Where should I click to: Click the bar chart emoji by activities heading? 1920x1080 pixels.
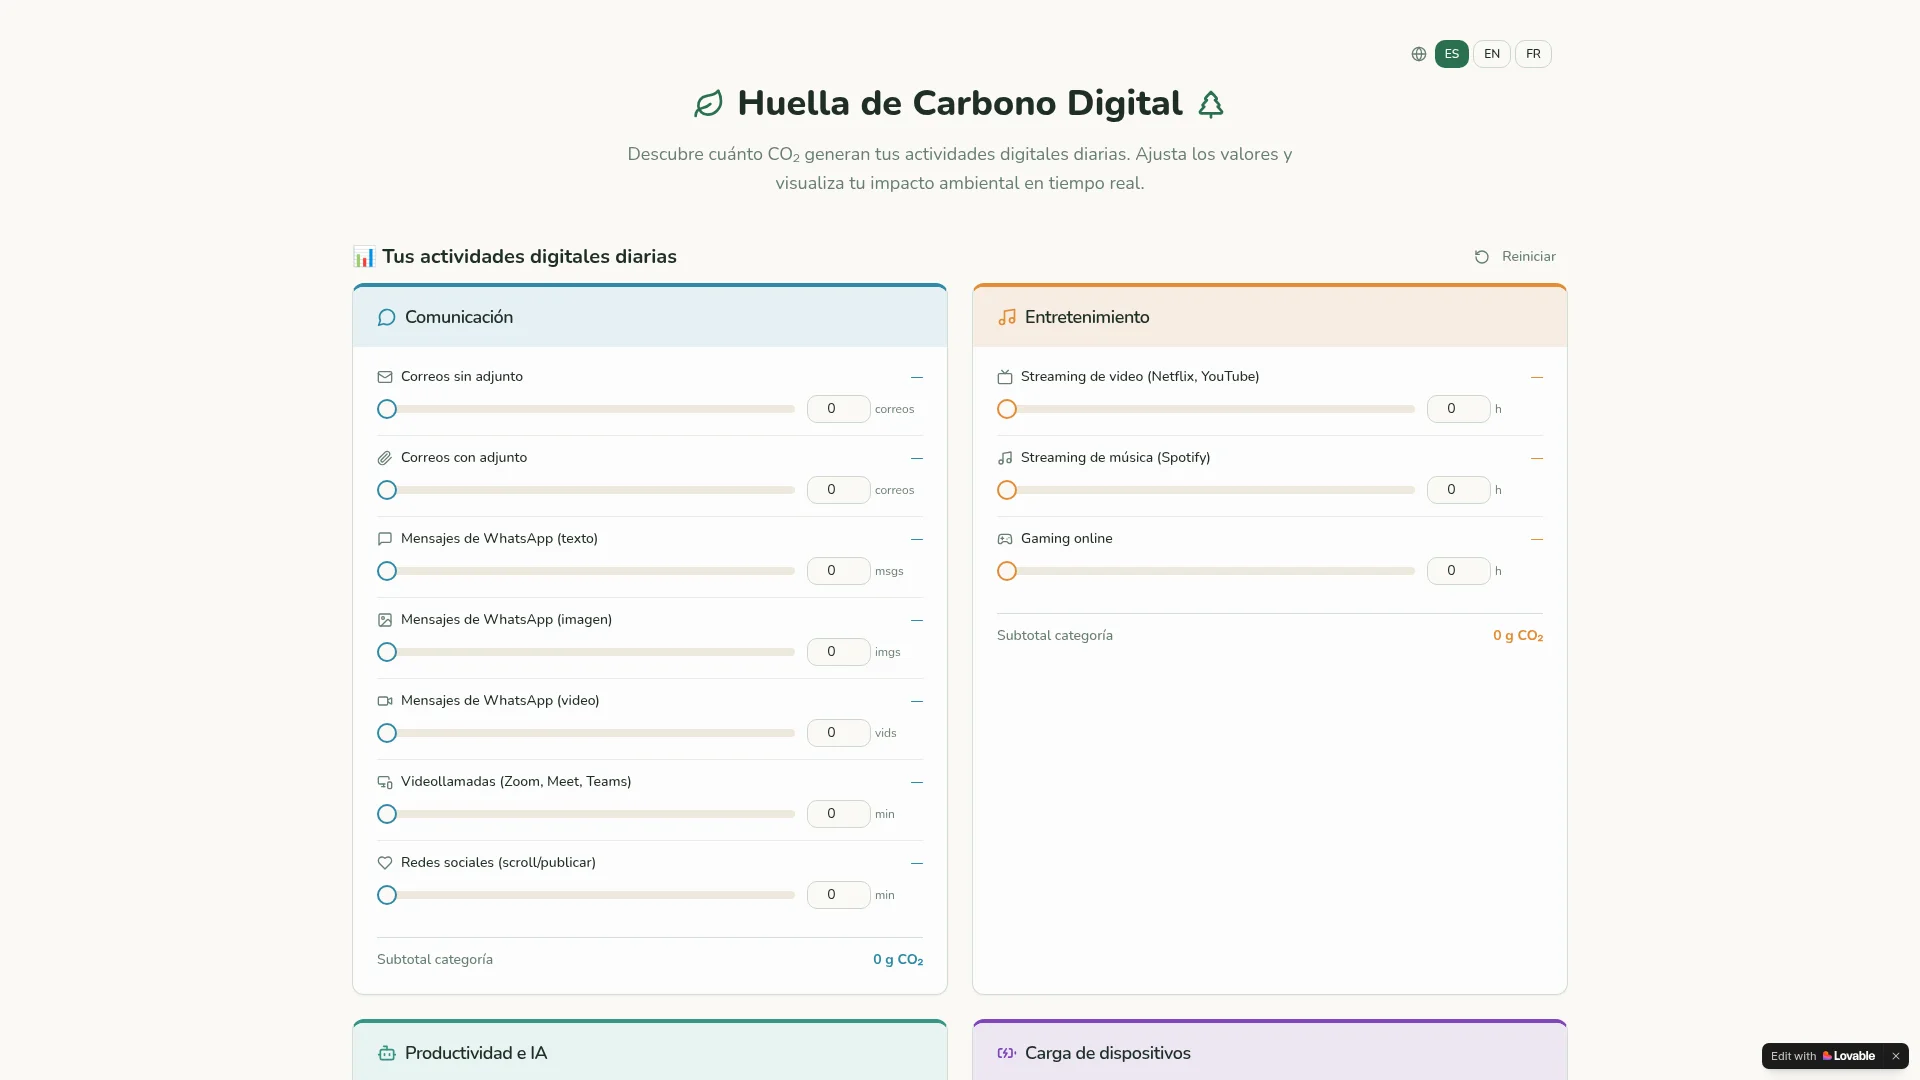point(364,257)
